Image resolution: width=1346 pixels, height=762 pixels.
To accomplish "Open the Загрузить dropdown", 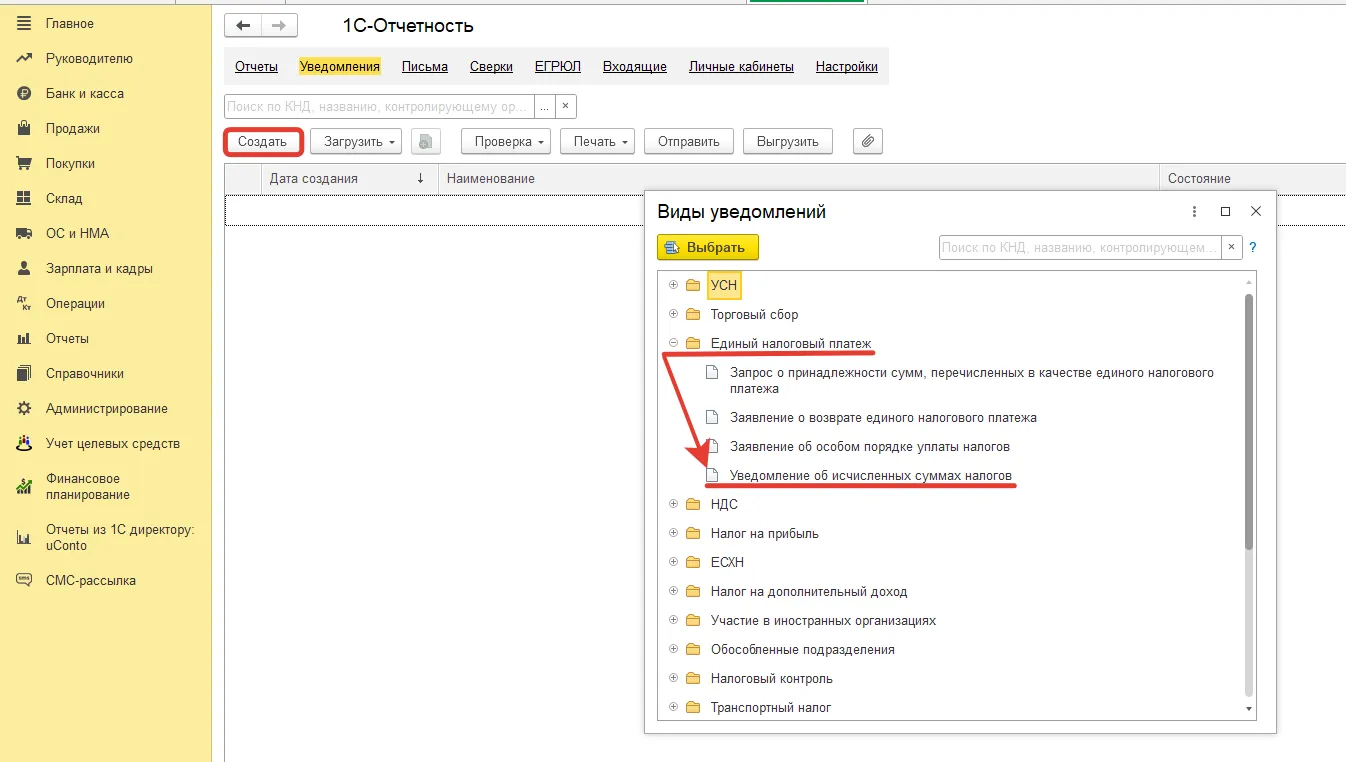I will point(356,141).
